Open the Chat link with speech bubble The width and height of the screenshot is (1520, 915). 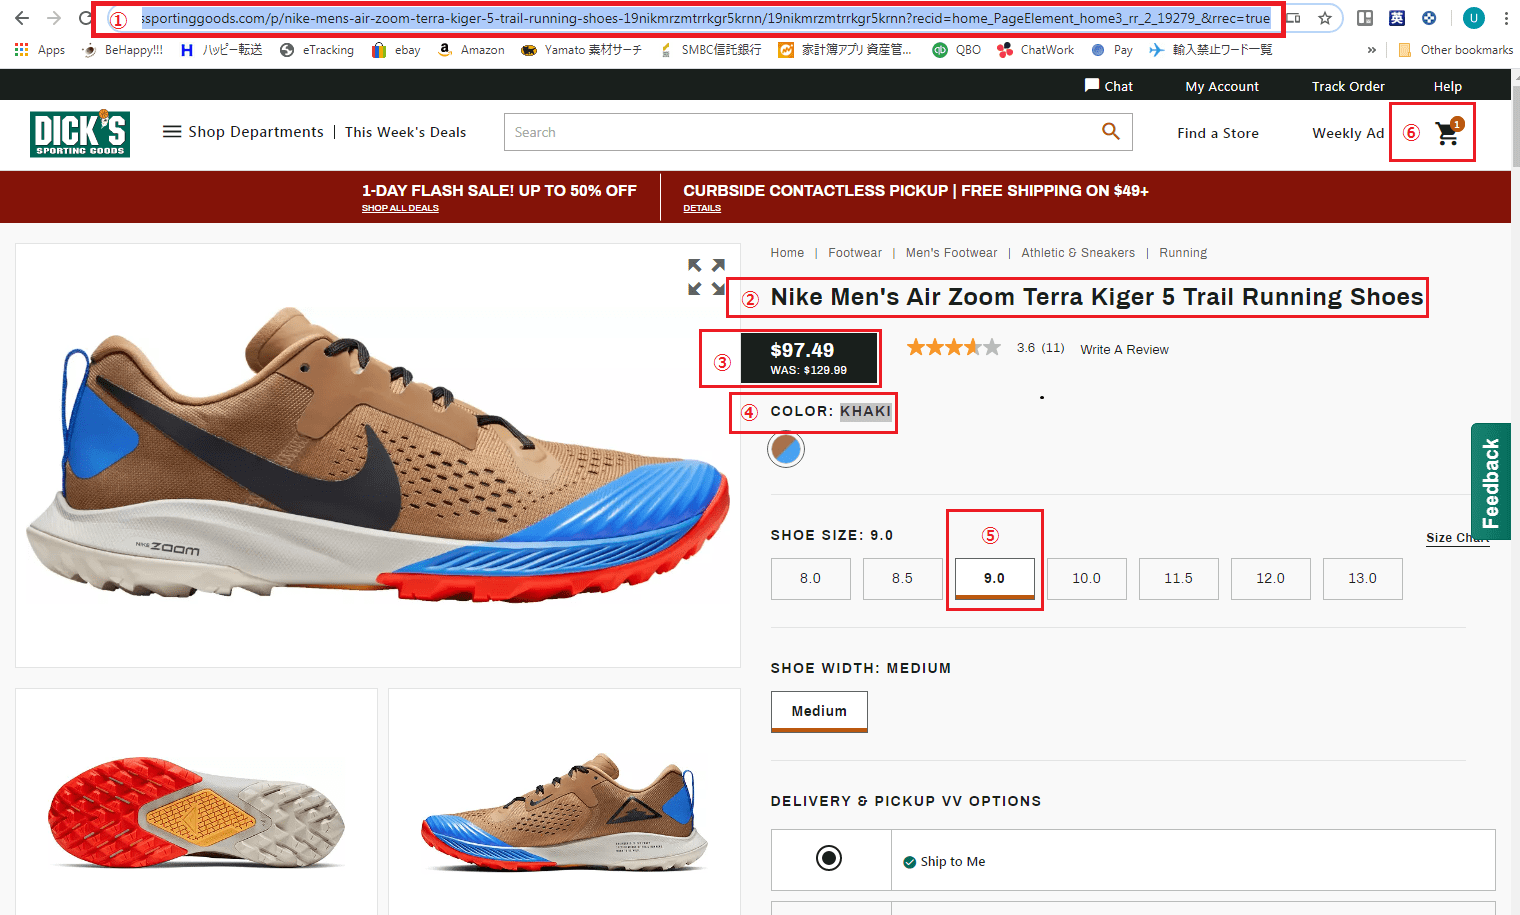(1109, 86)
